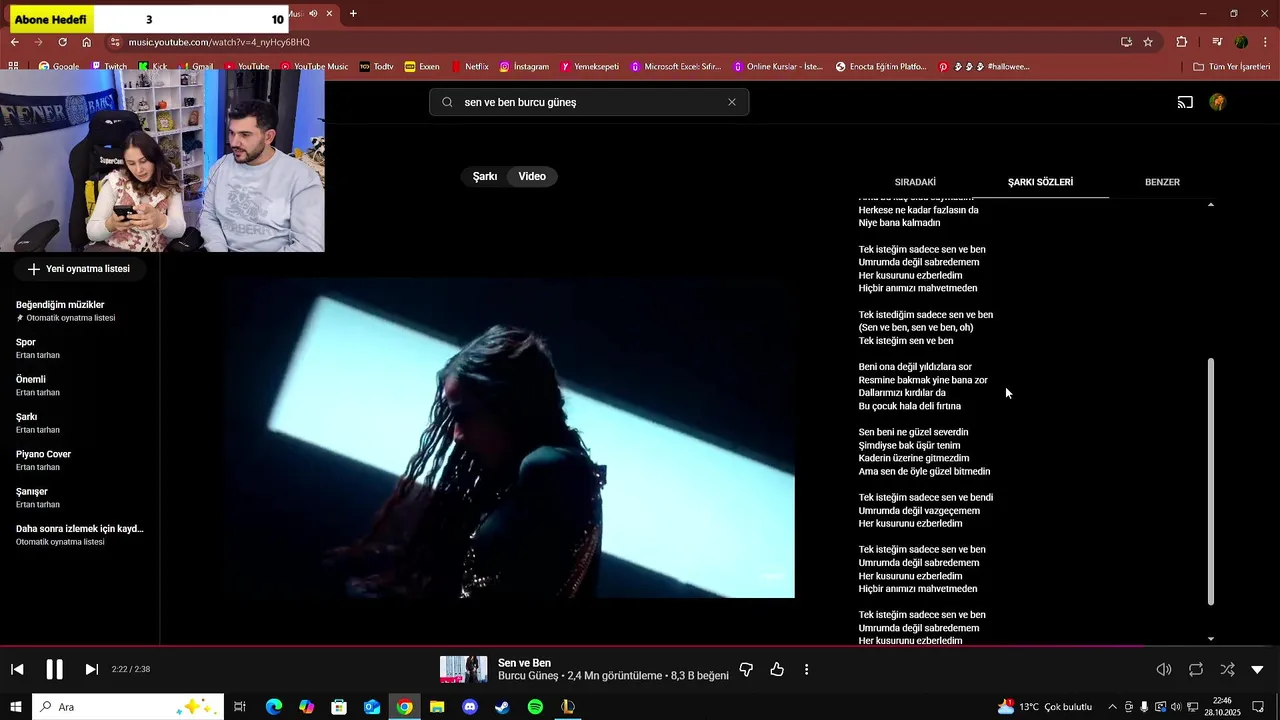Open Steam from the taskbar
1280x720 pixels.
coord(502,707)
